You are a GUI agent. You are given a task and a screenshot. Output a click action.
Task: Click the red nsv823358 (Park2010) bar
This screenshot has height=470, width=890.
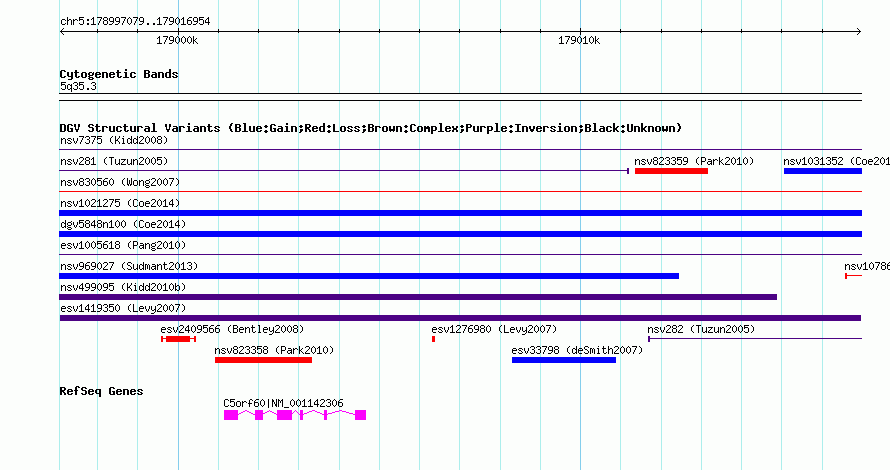coord(263,360)
